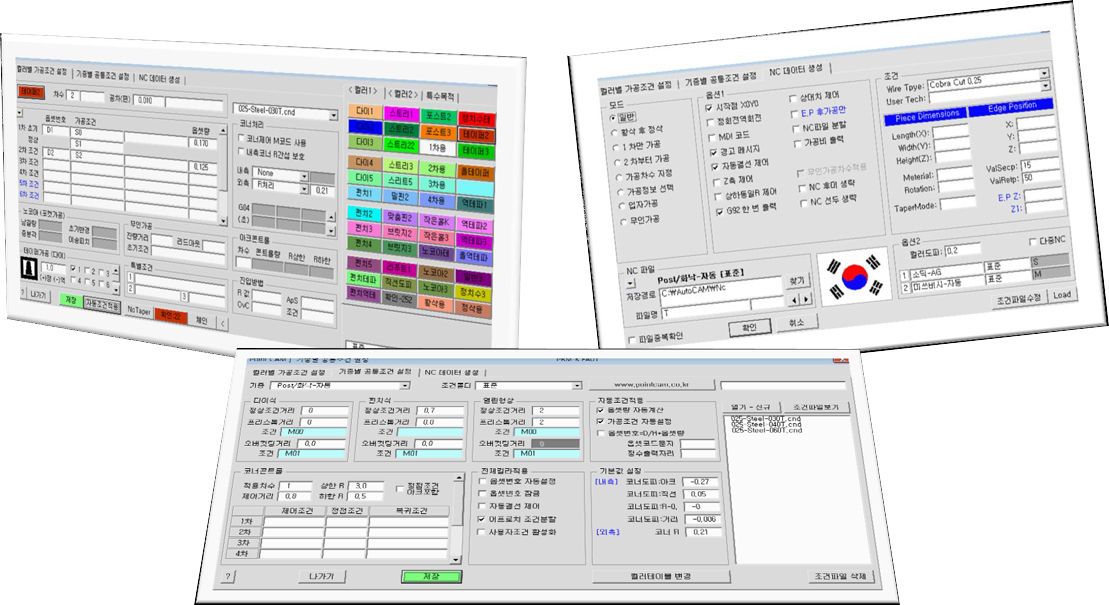1109x605 pixels.
Task: Open the 025-Steel-030T.cnd dropdown
Action: tap(333, 115)
